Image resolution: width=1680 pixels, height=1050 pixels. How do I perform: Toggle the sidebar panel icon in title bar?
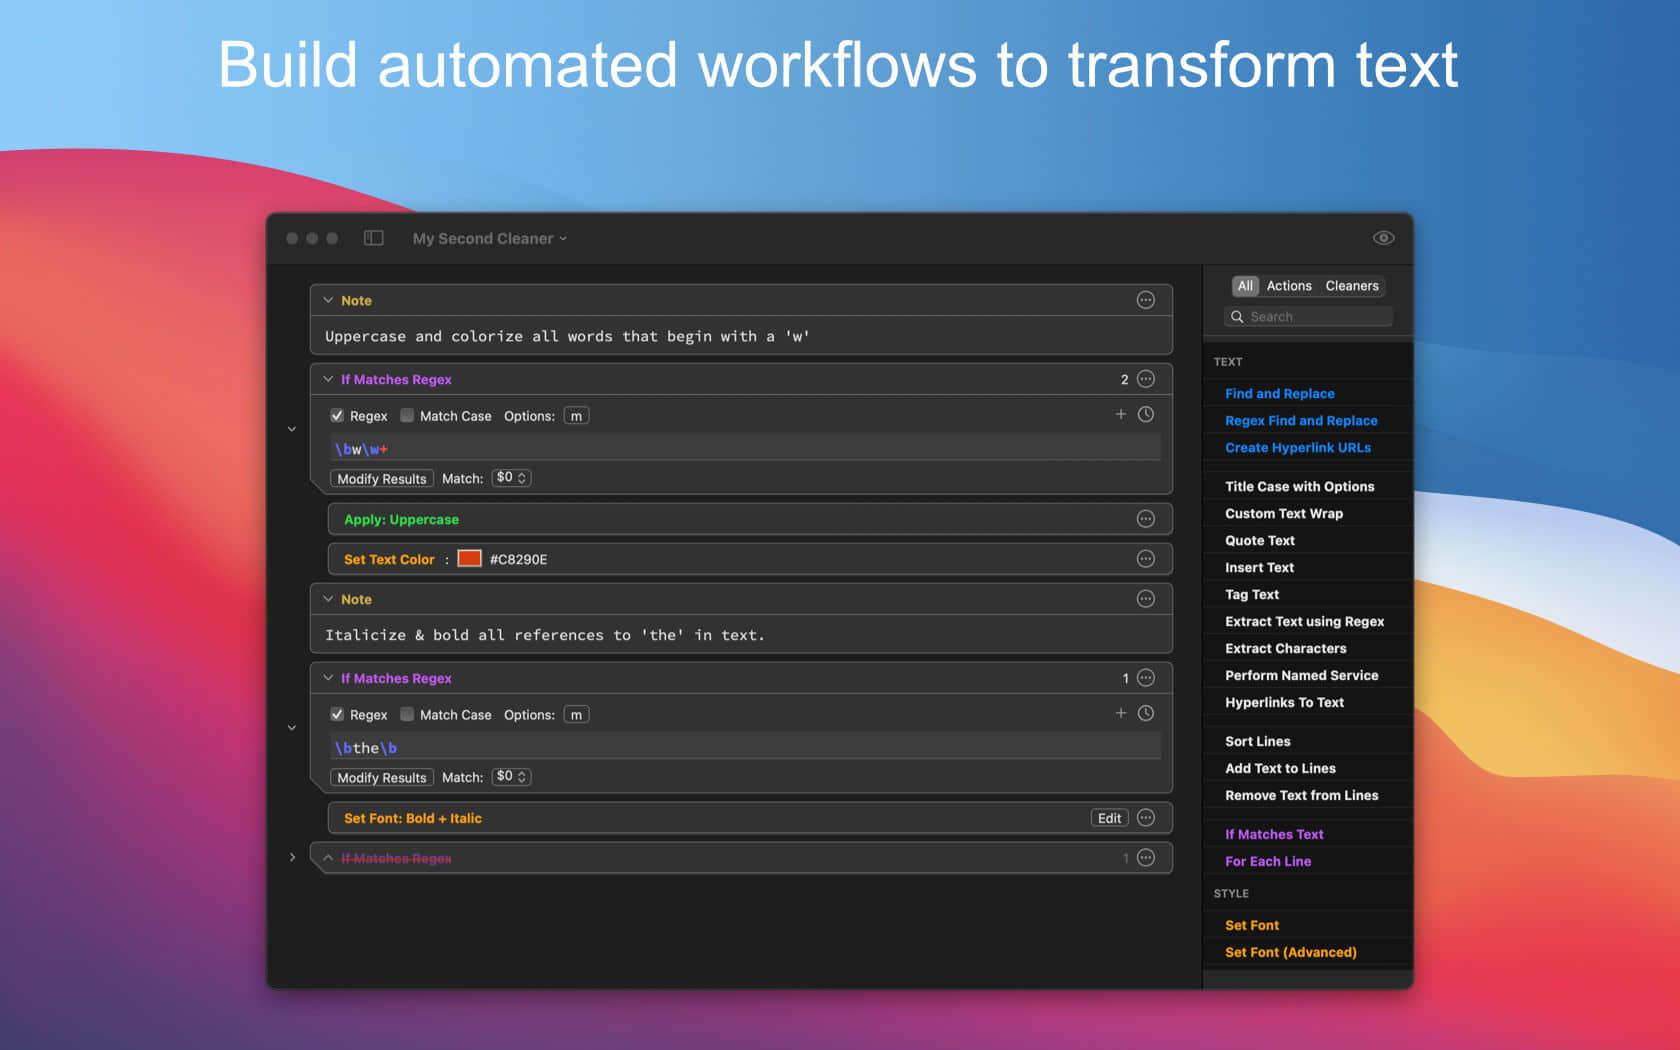pos(374,238)
